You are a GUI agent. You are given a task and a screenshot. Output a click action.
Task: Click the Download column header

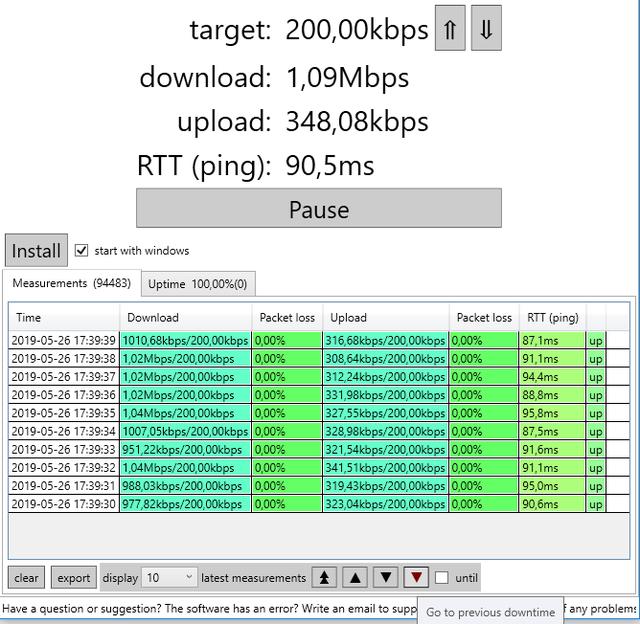click(x=185, y=318)
